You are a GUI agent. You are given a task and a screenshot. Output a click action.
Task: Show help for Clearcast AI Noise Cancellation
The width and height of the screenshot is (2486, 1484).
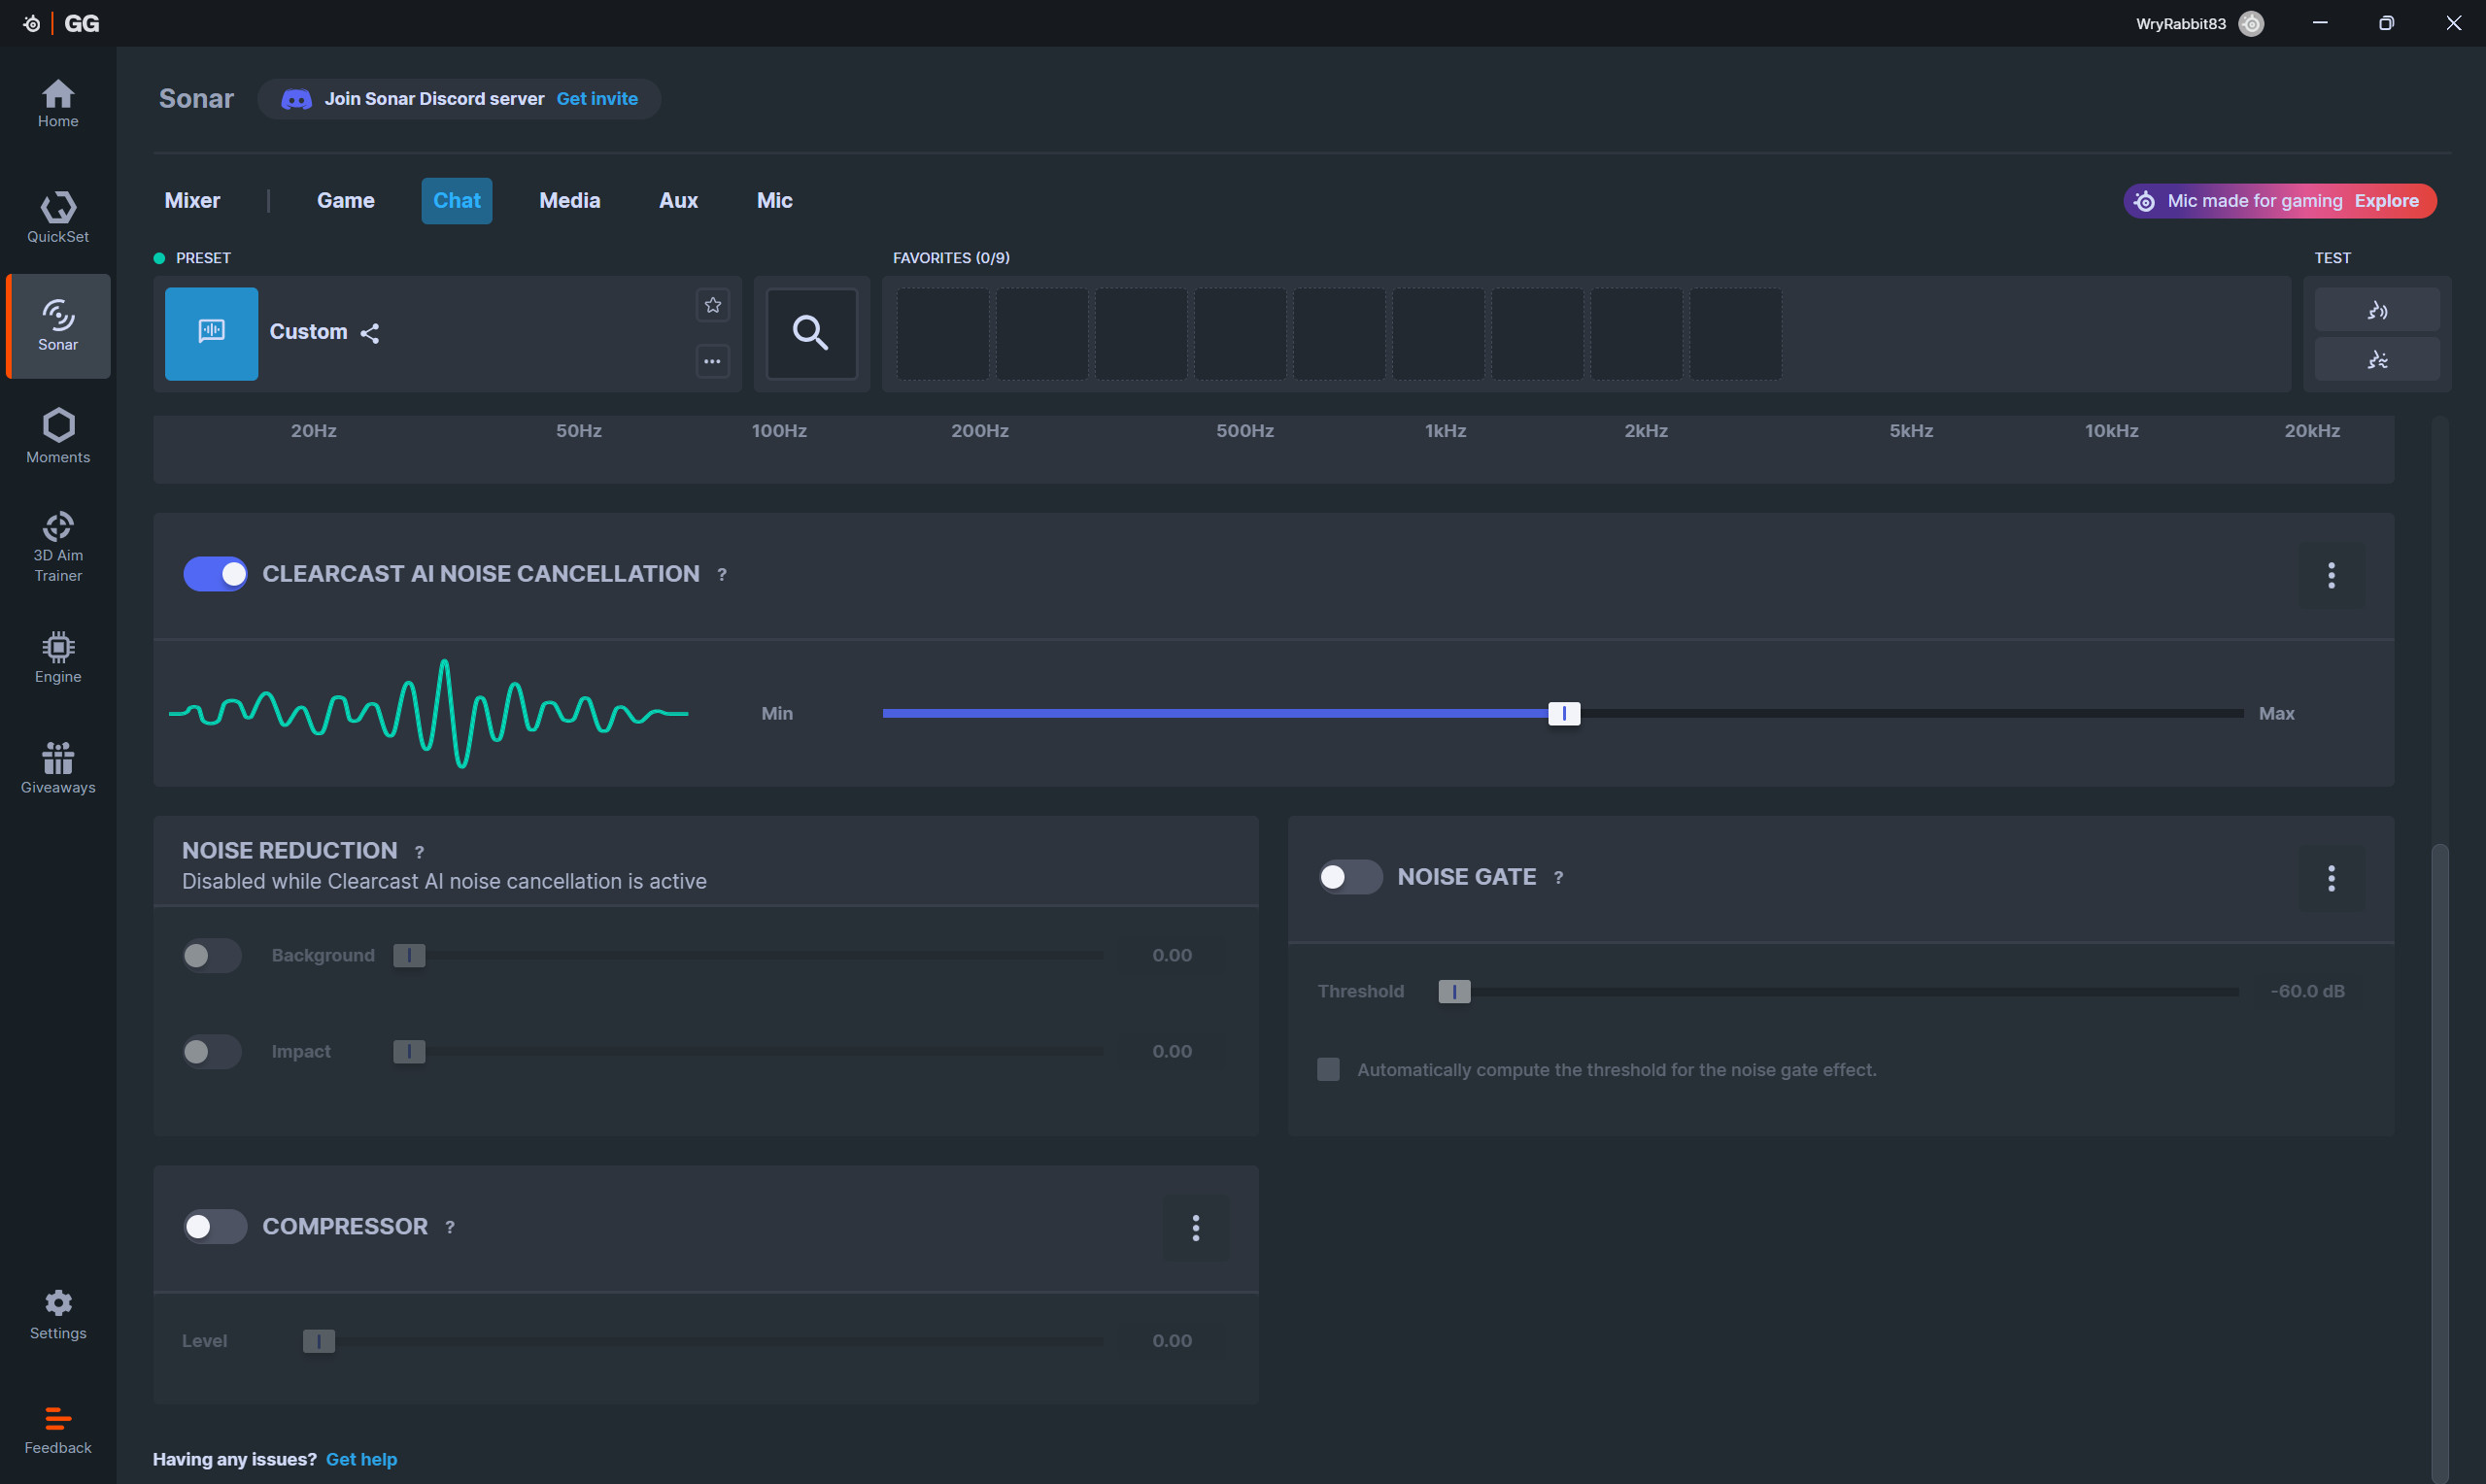[721, 575]
